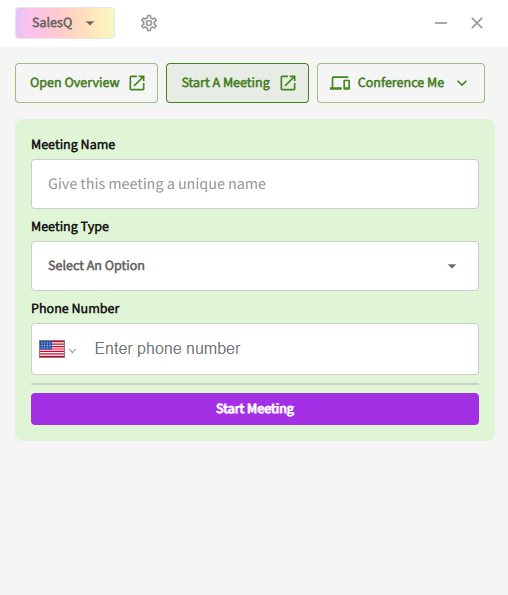The width and height of the screenshot is (508, 595).
Task: Minimize the SalesQ window
Action: 441,23
